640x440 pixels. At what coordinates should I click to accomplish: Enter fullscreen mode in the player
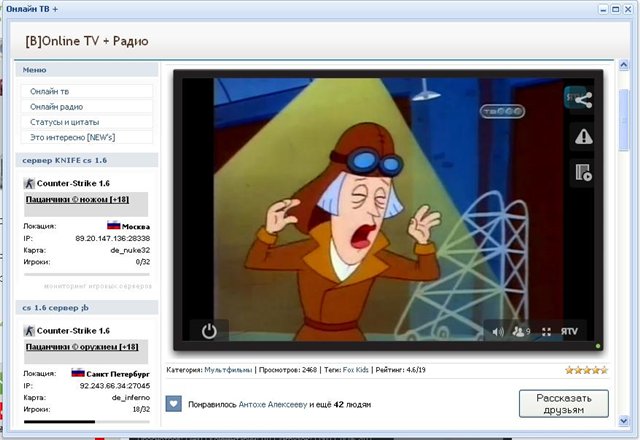(547, 331)
